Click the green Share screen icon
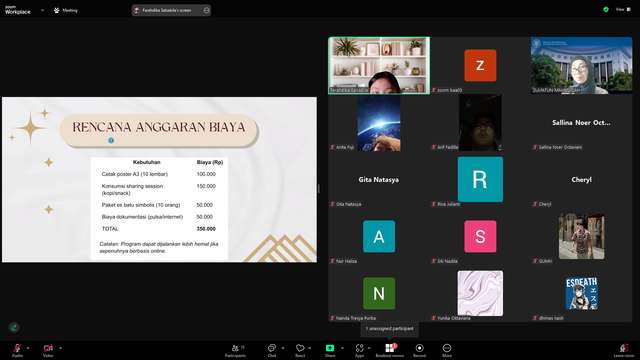The image size is (640, 360). pos(330,348)
